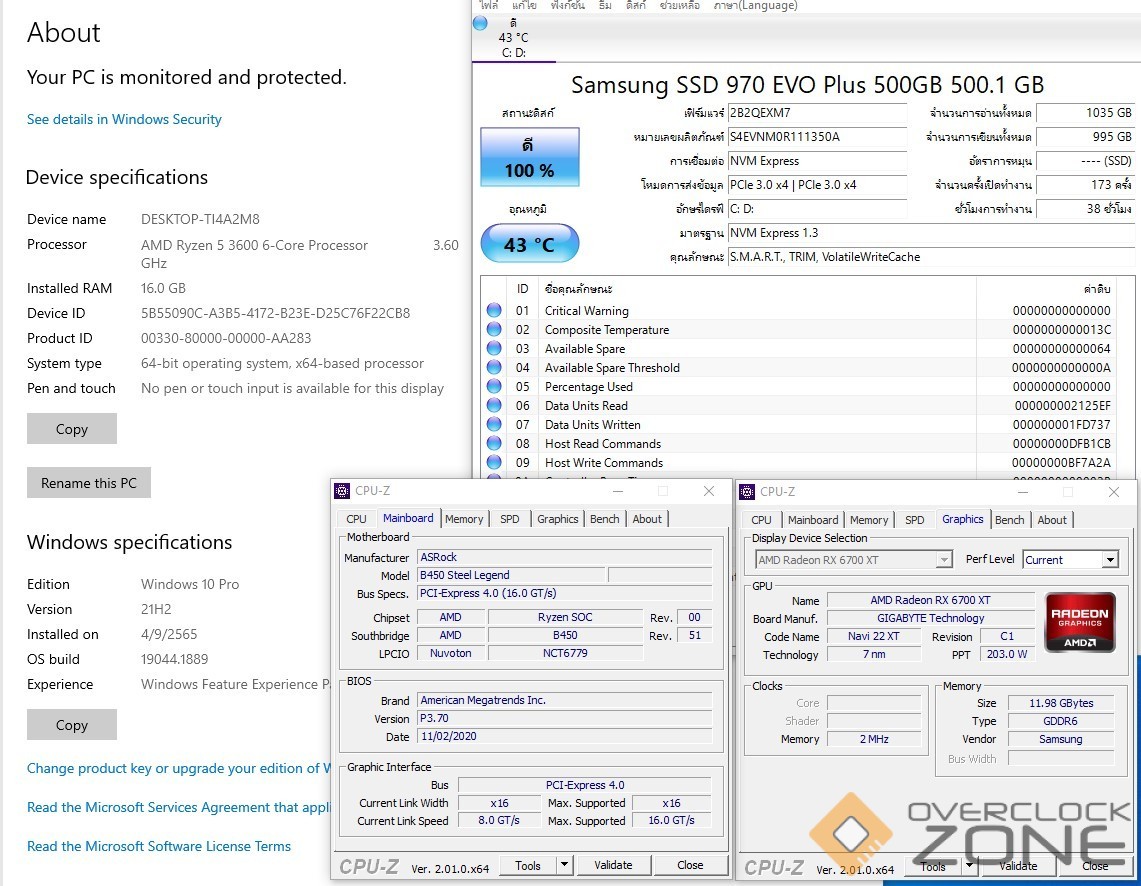
Task: Click the disk status orb above C: D:
Action: [480, 23]
